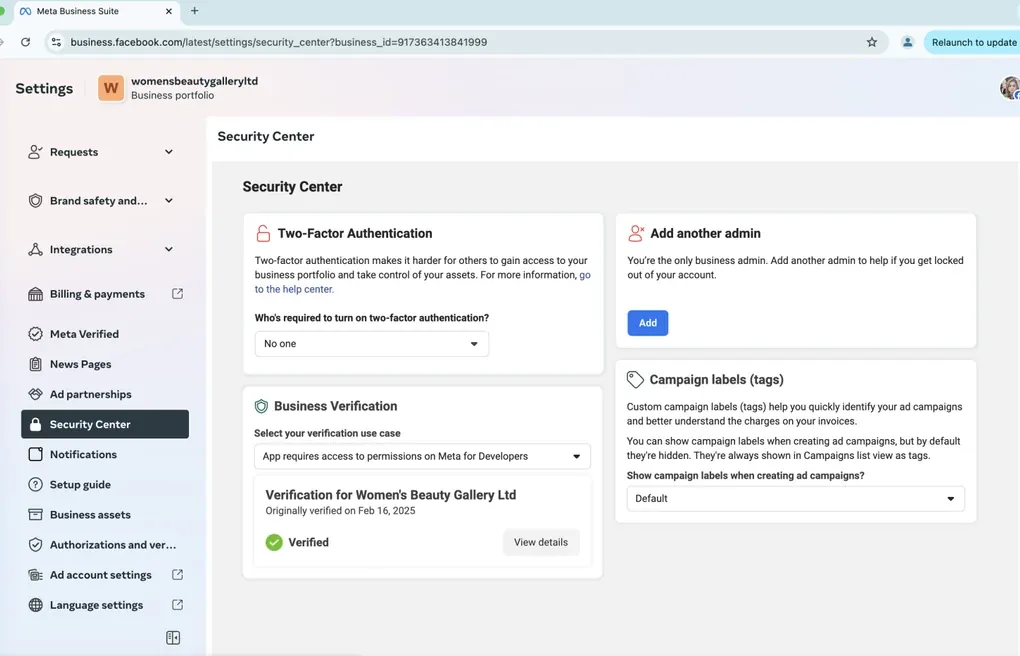1020x656 pixels.
Task: Go to News Pages in sidebar
Action: coord(105,364)
